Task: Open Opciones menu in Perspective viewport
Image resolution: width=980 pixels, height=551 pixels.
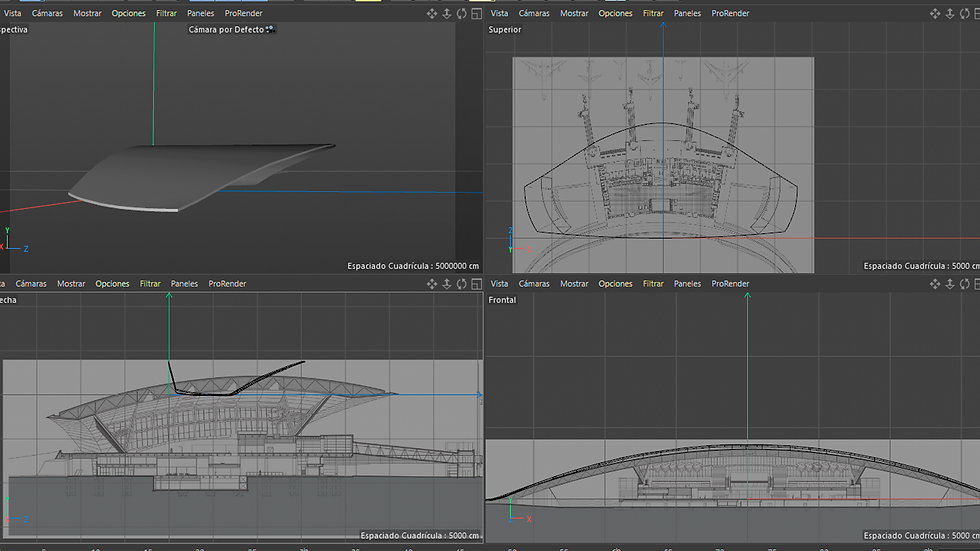Action: pyautogui.click(x=129, y=13)
